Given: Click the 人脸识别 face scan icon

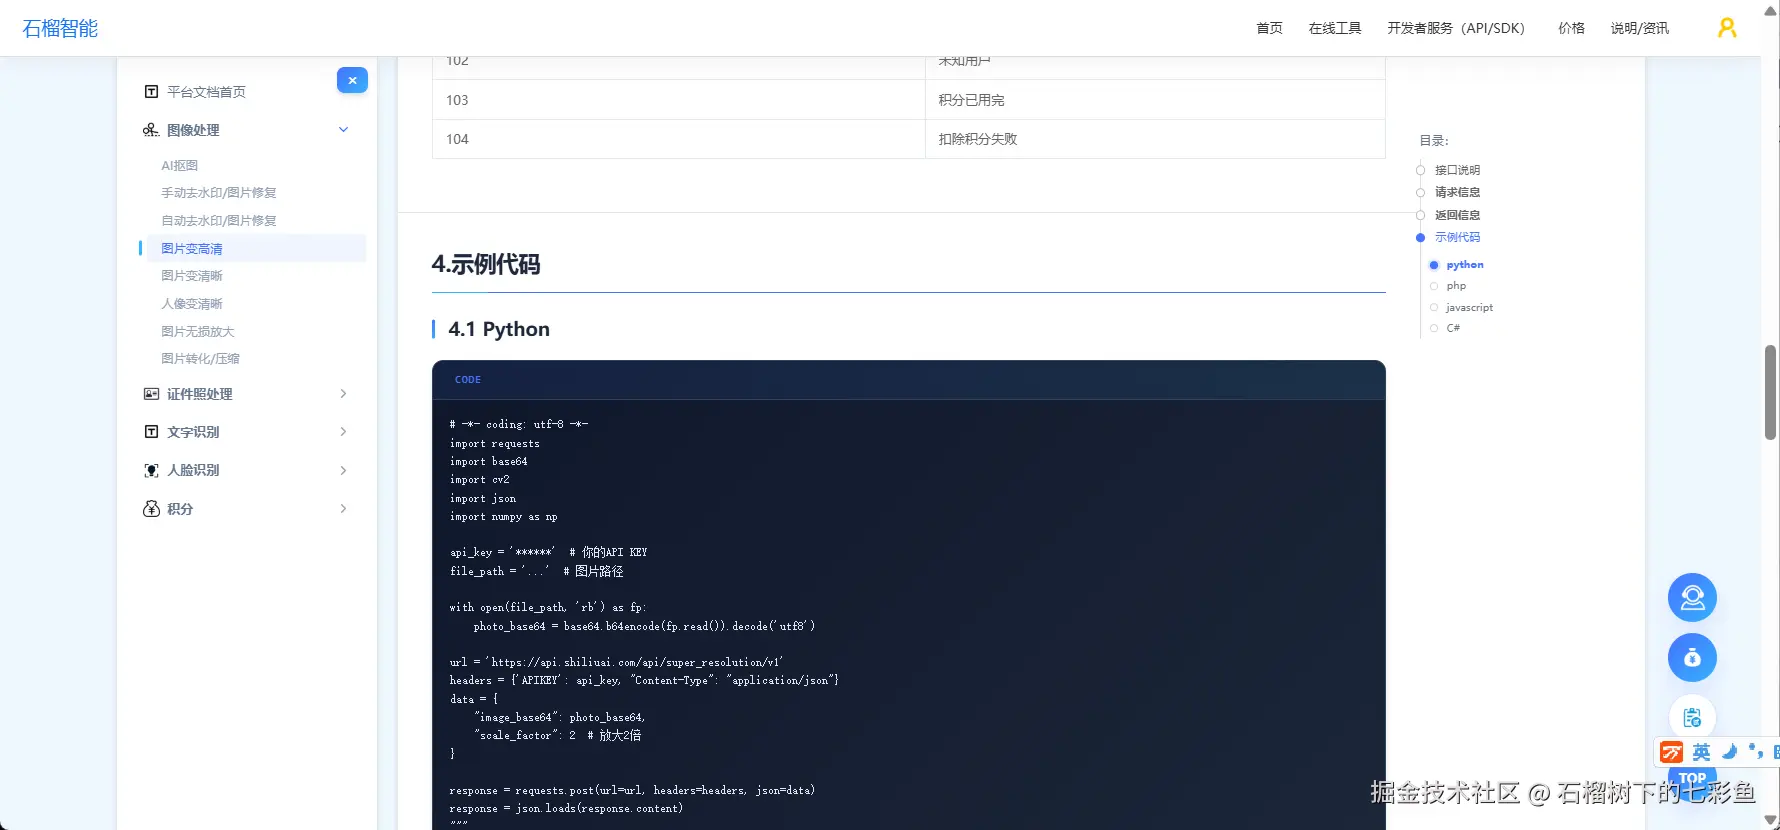Looking at the screenshot, I should point(151,470).
